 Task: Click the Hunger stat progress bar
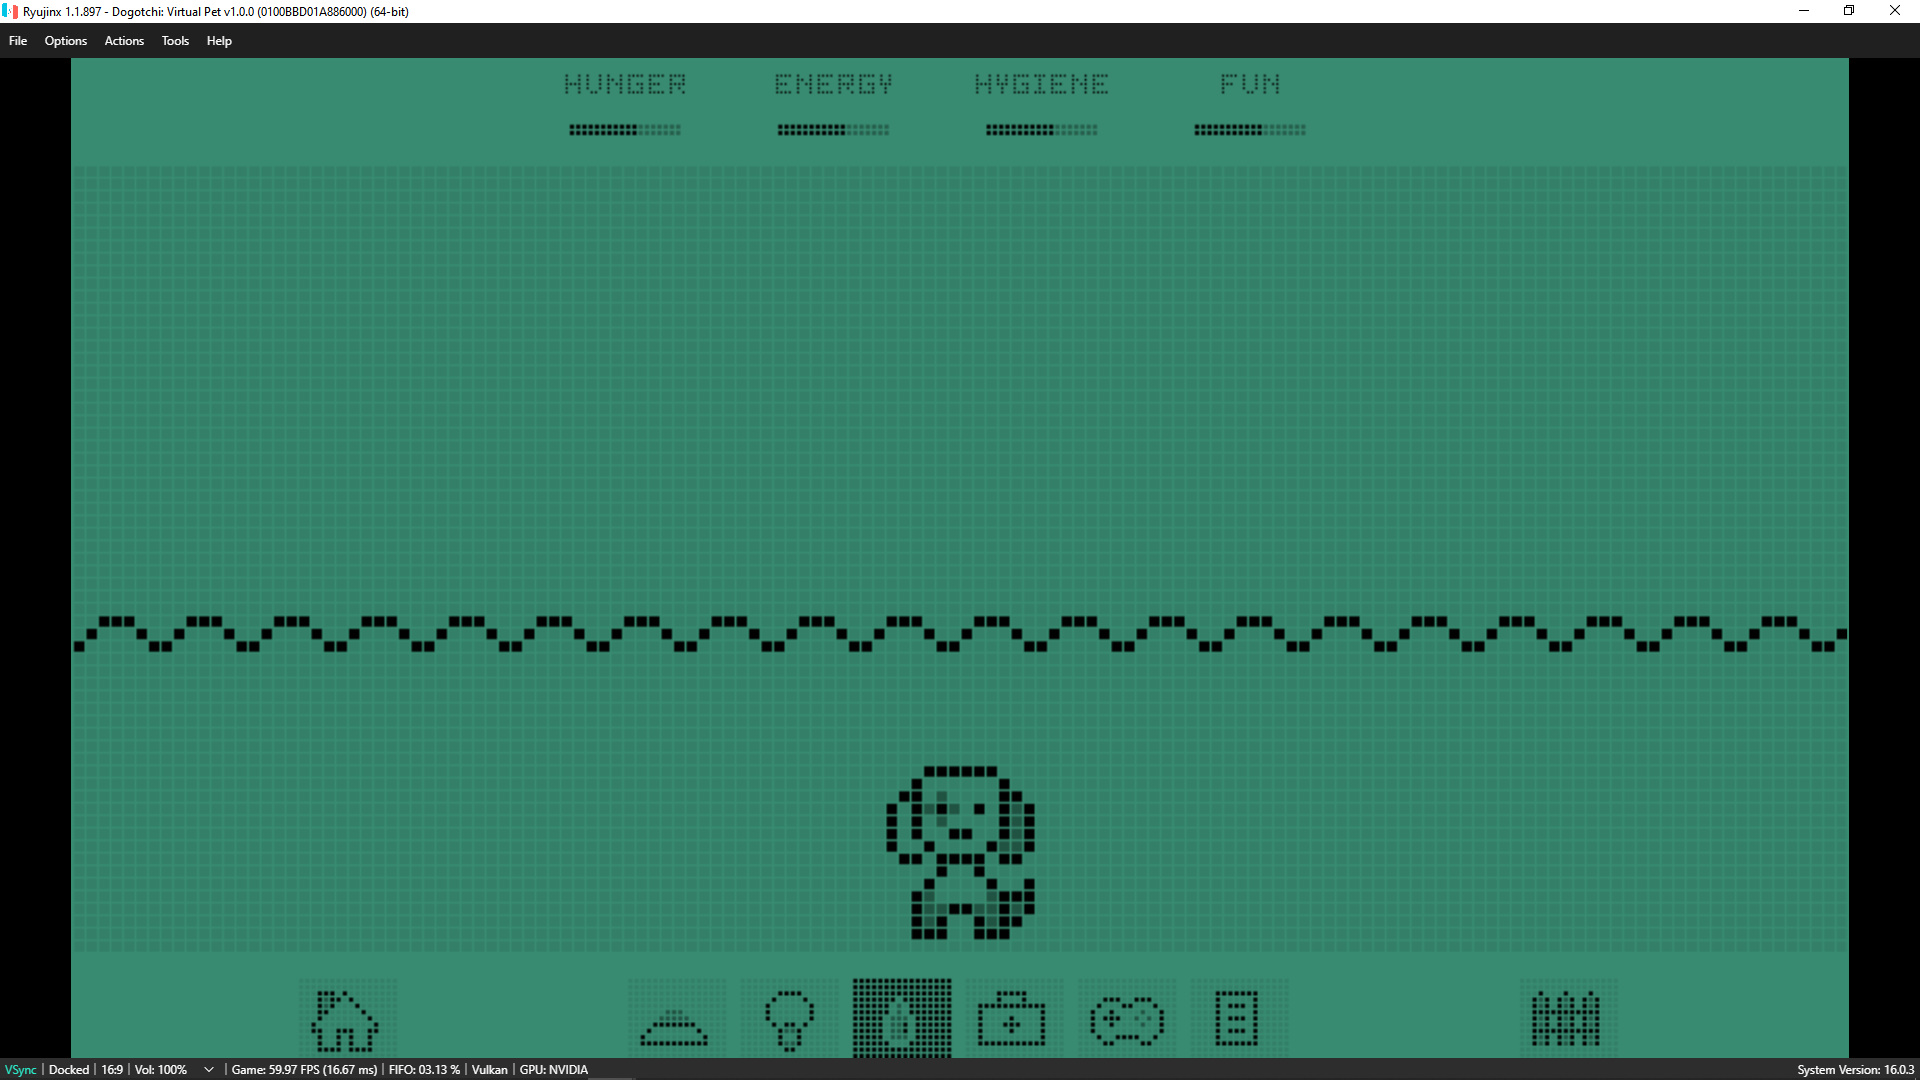624,129
